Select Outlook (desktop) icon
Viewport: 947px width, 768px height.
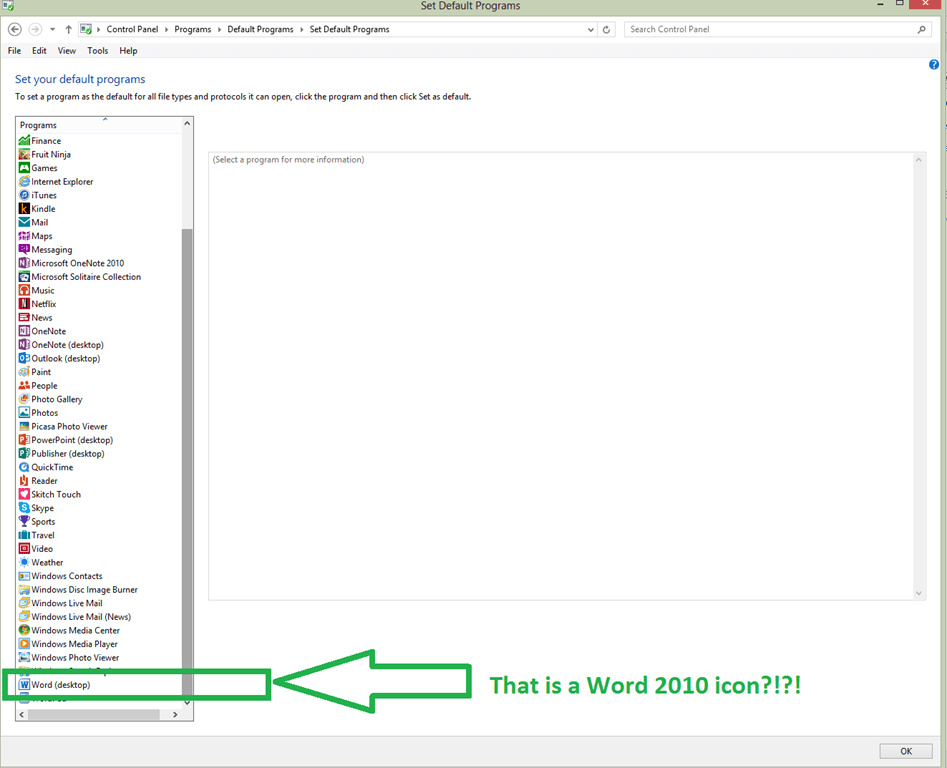point(24,358)
